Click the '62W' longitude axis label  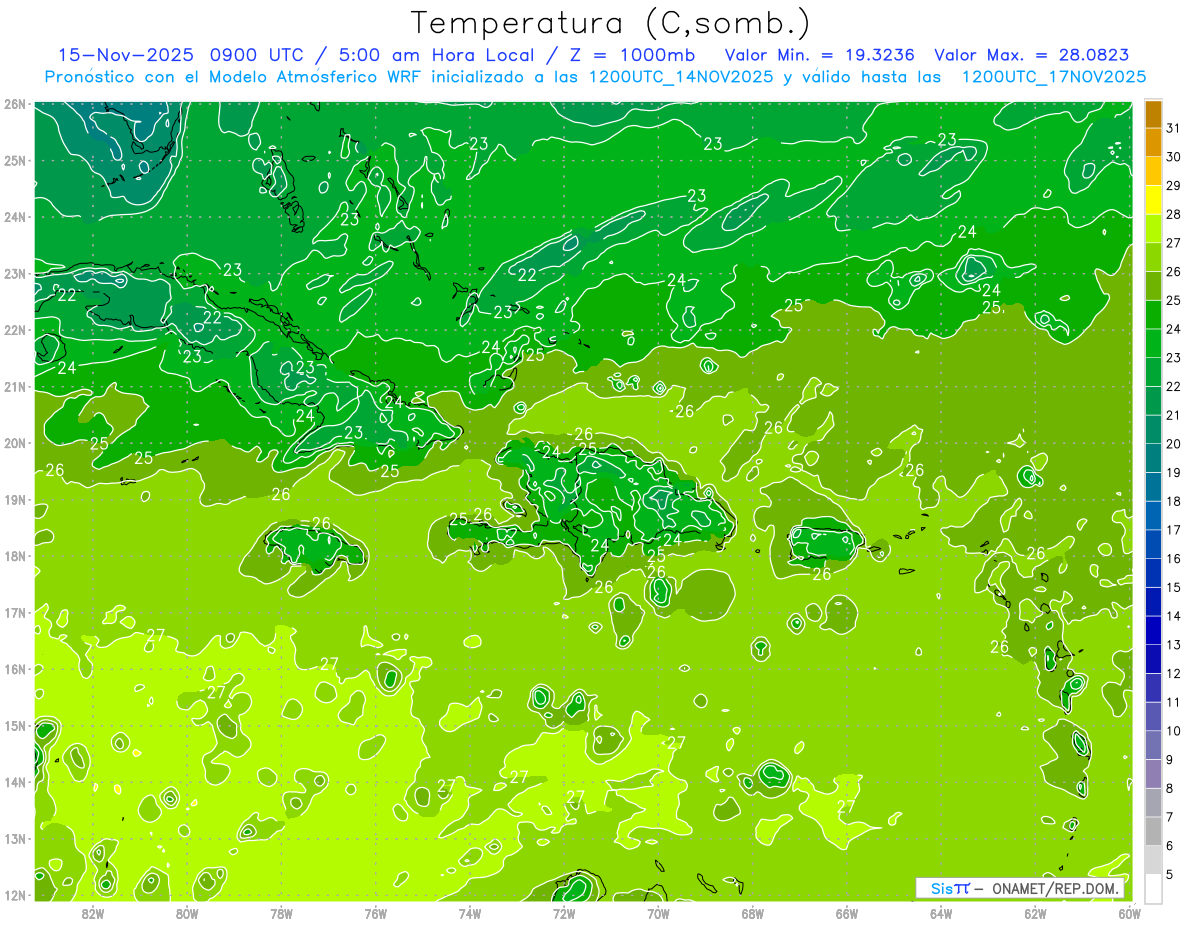1035,913
